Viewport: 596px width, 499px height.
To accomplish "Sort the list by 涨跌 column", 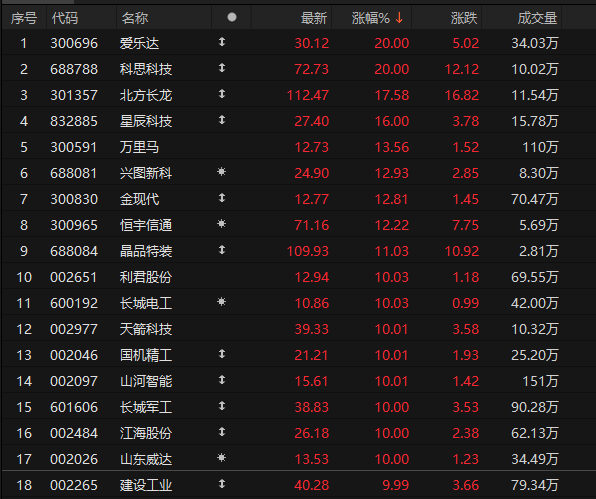I will point(463,18).
